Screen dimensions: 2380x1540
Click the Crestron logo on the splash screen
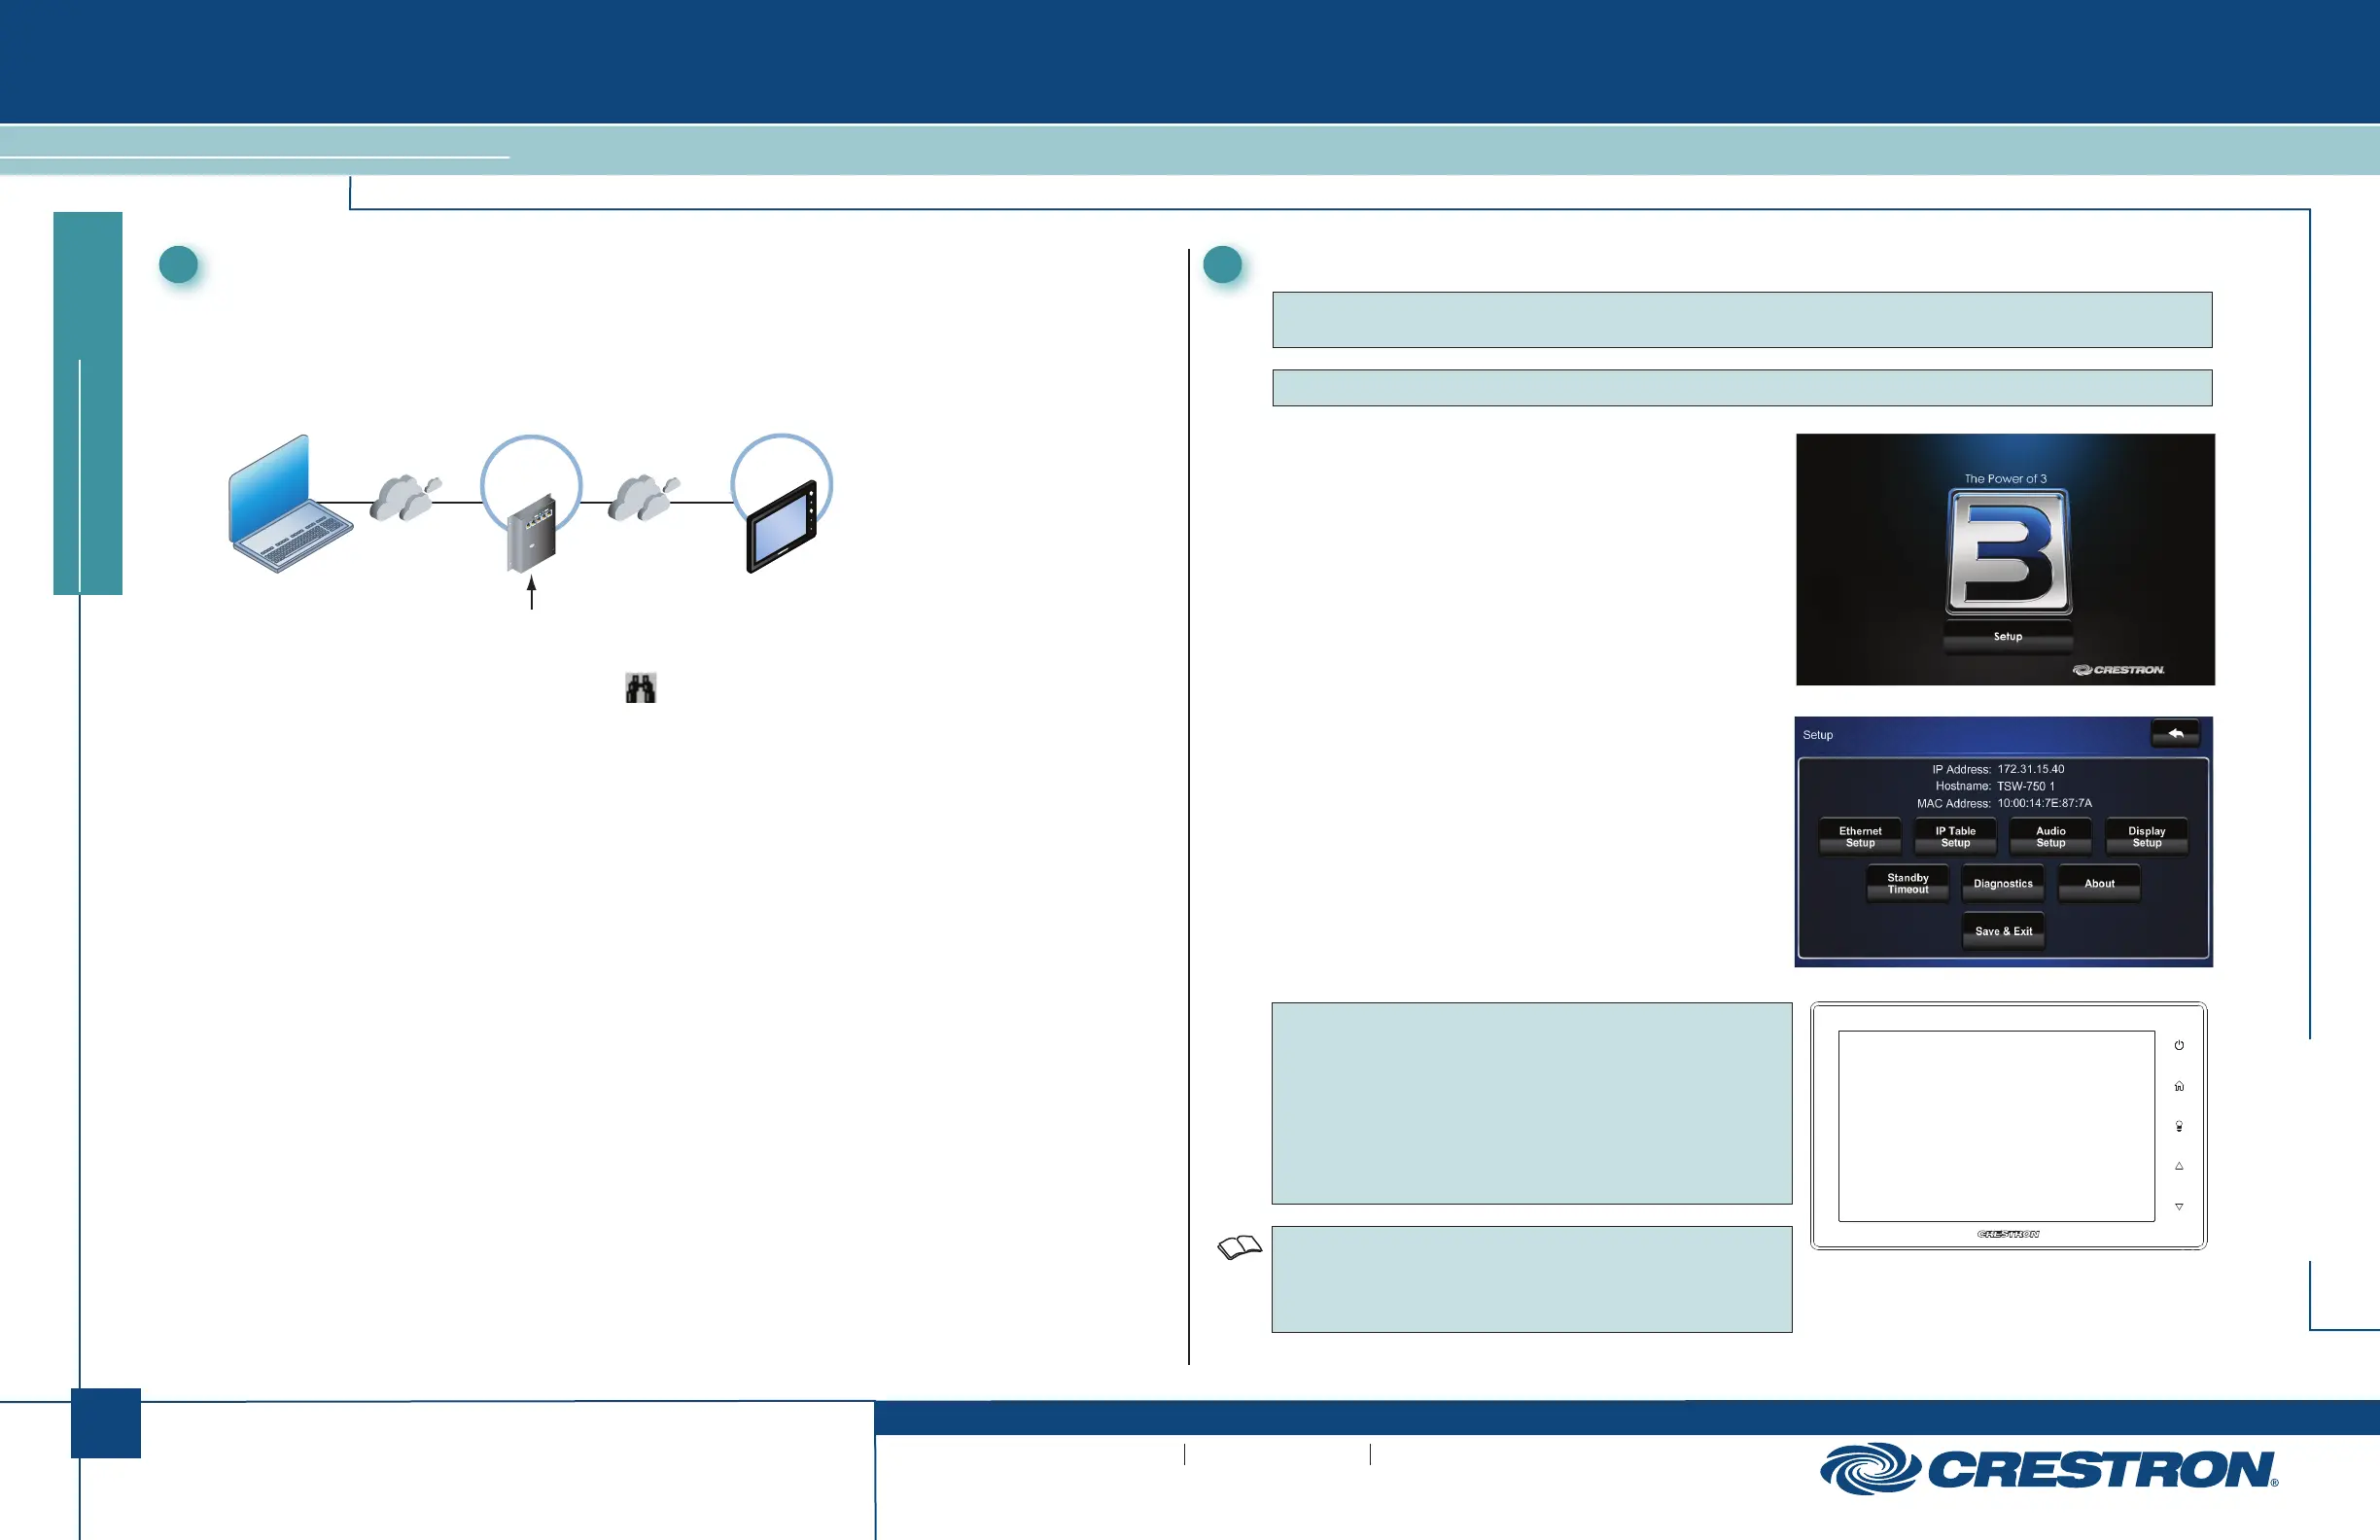(2119, 670)
